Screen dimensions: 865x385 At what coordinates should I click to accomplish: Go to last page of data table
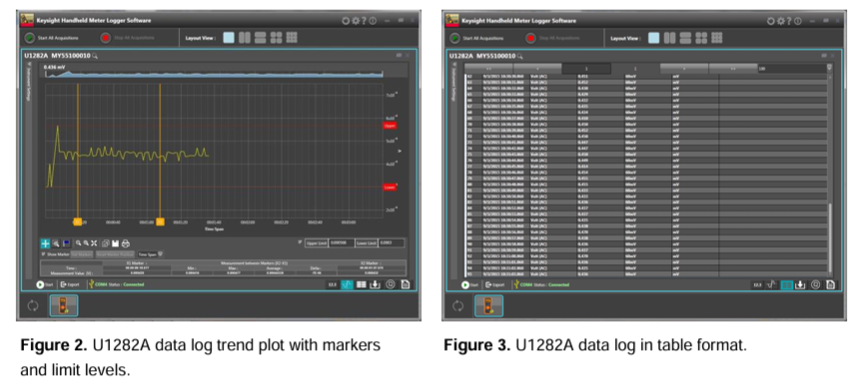point(733,68)
